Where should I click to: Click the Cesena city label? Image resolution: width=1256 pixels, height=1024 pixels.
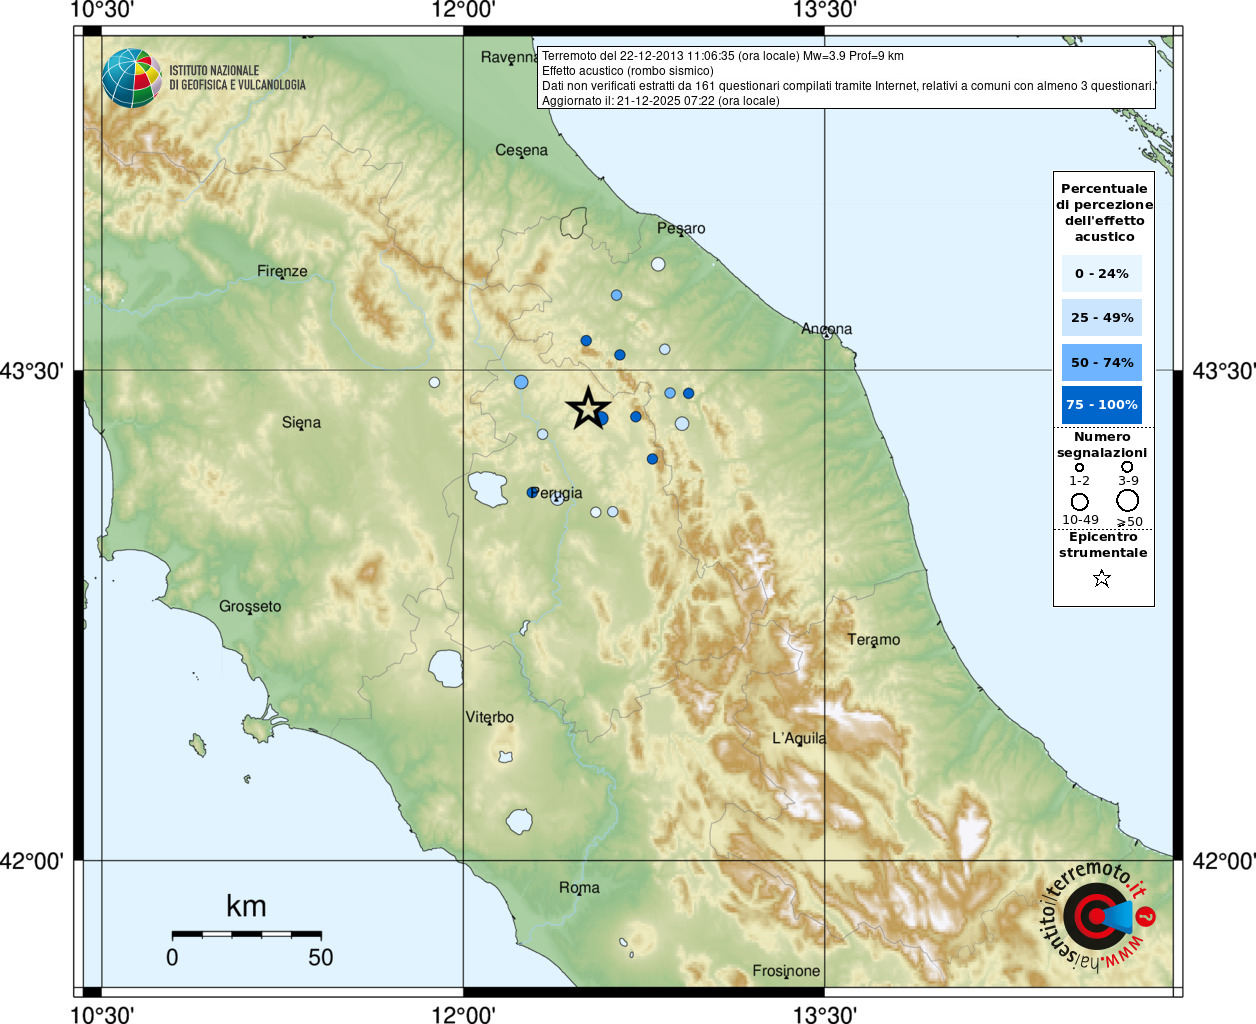(522, 150)
